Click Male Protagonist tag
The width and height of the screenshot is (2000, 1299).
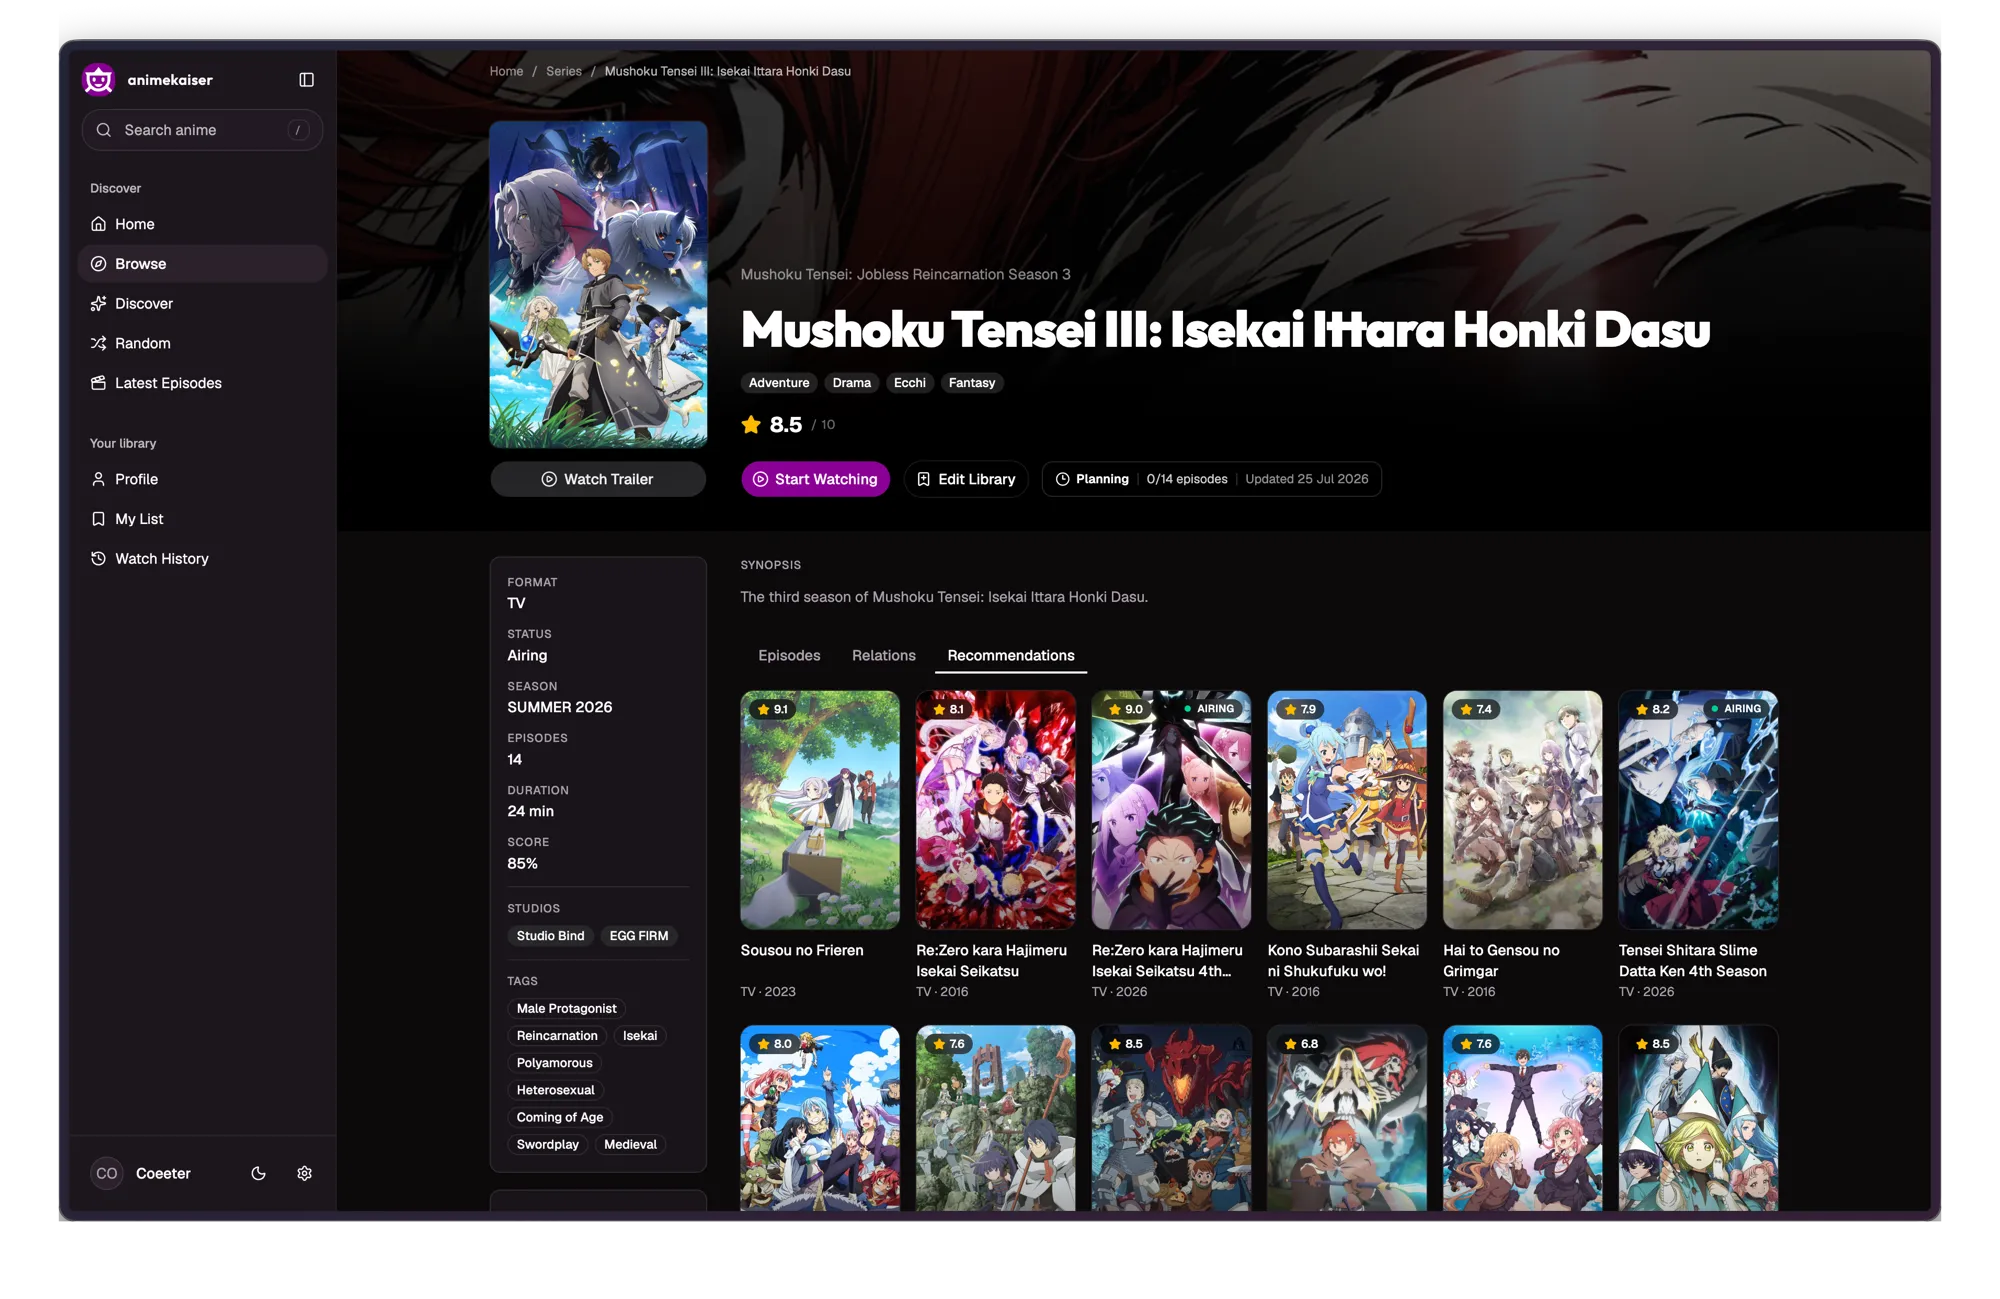[566, 1009]
